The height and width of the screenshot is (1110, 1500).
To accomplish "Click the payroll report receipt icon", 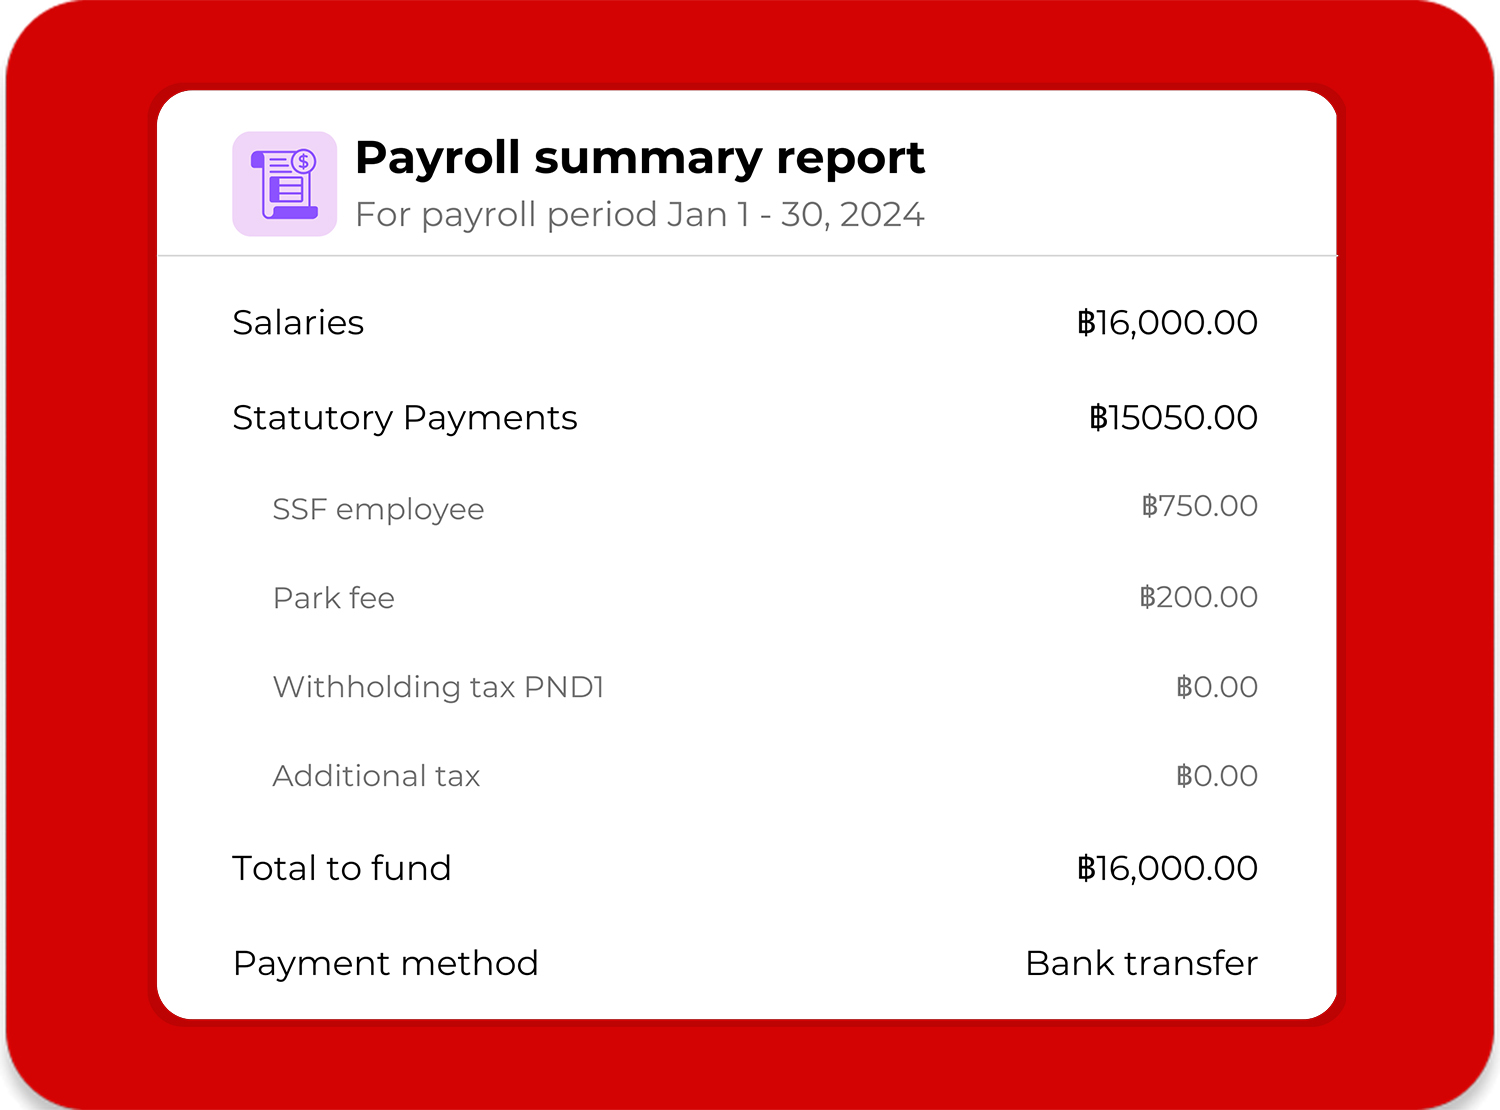I will click(284, 184).
